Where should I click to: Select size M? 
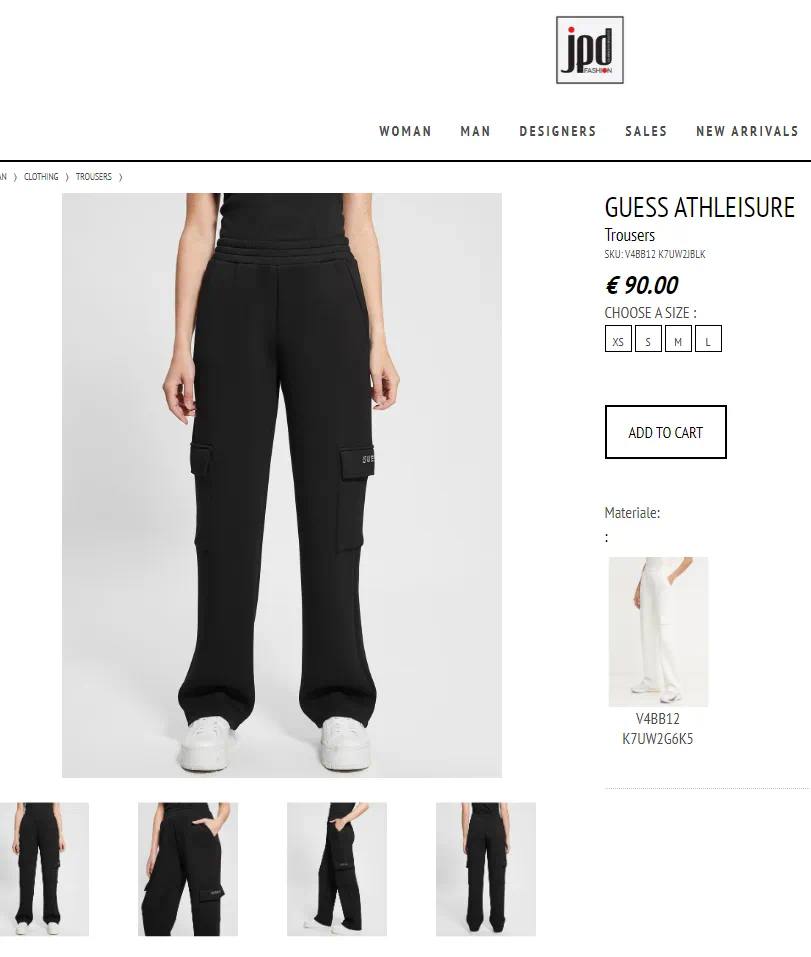coord(678,339)
